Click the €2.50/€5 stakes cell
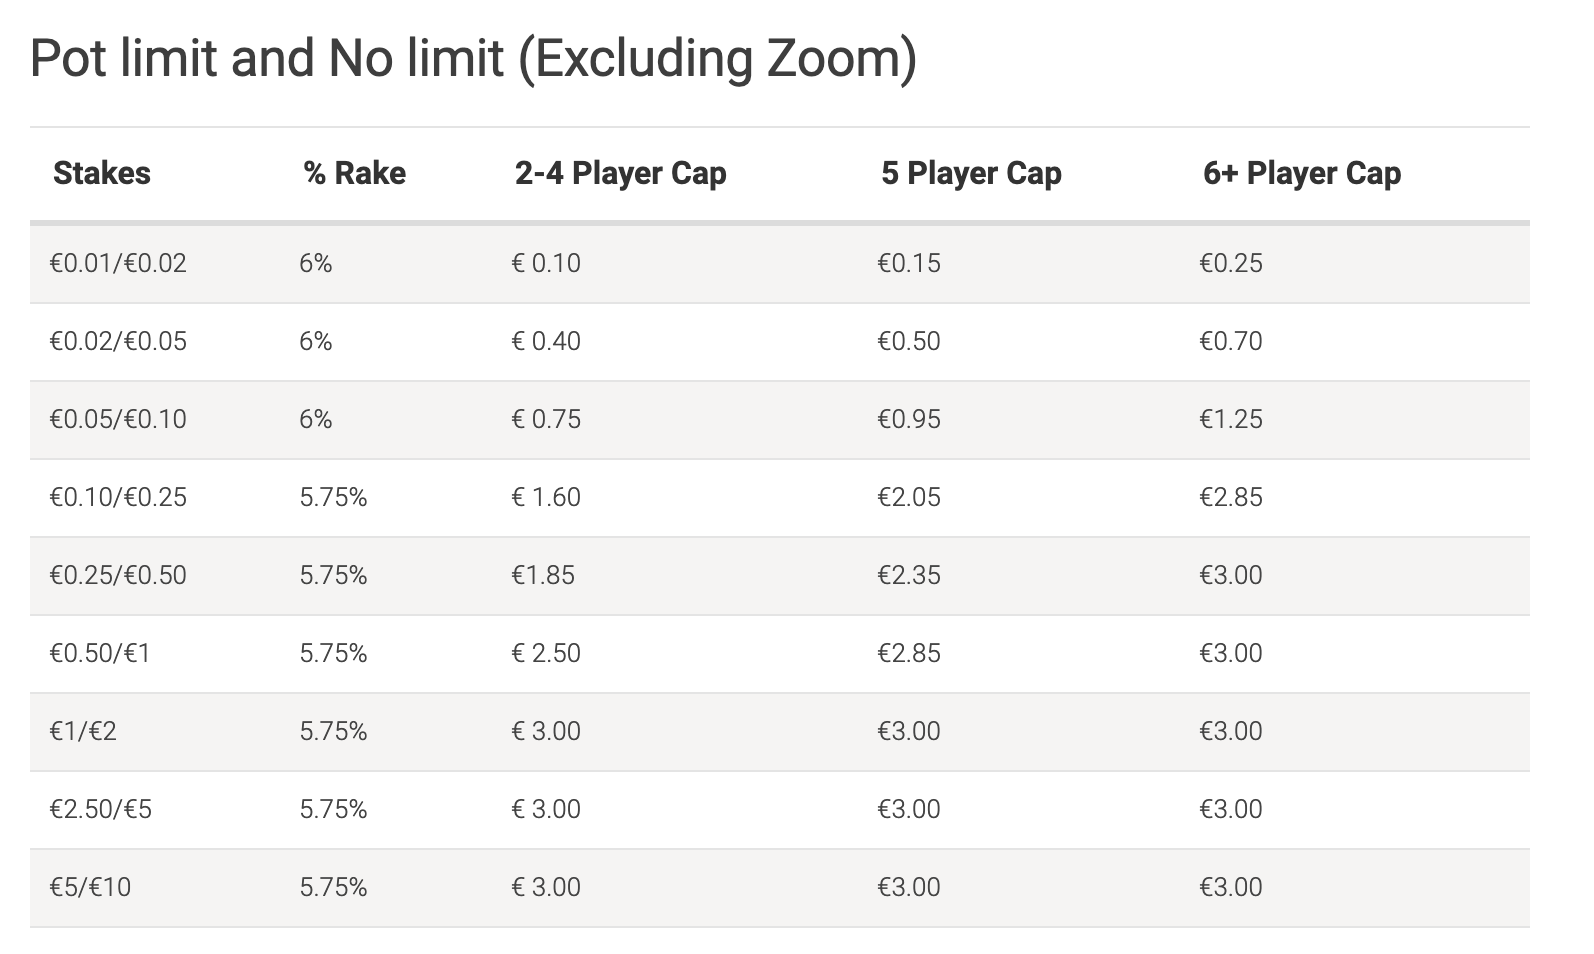This screenshot has width=1594, height=954. click(x=101, y=809)
